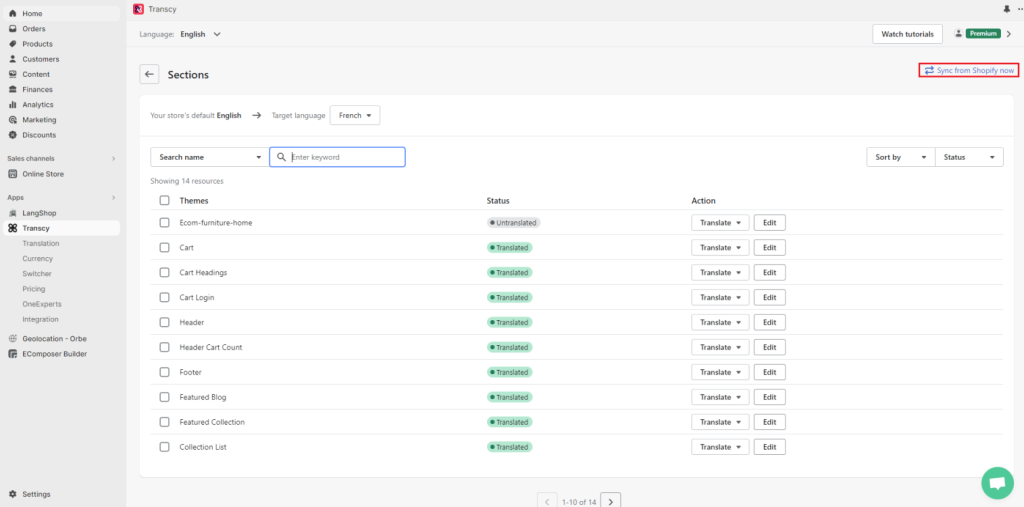Image resolution: width=1024 pixels, height=507 pixels.
Task: Click the search magnifier icon
Action: click(x=281, y=157)
